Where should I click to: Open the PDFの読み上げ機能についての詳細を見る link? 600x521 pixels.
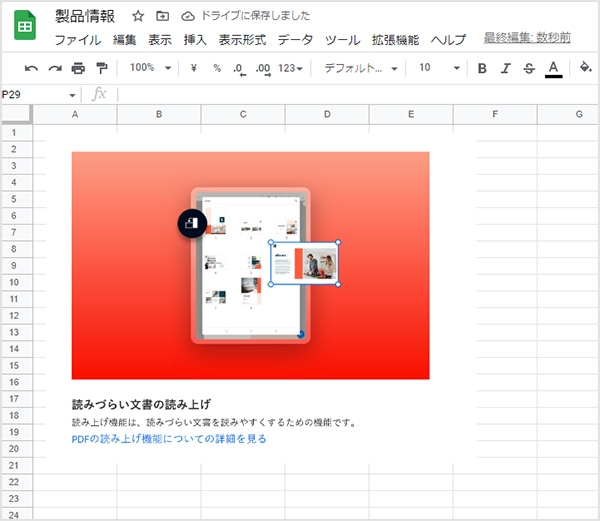coord(169,439)
